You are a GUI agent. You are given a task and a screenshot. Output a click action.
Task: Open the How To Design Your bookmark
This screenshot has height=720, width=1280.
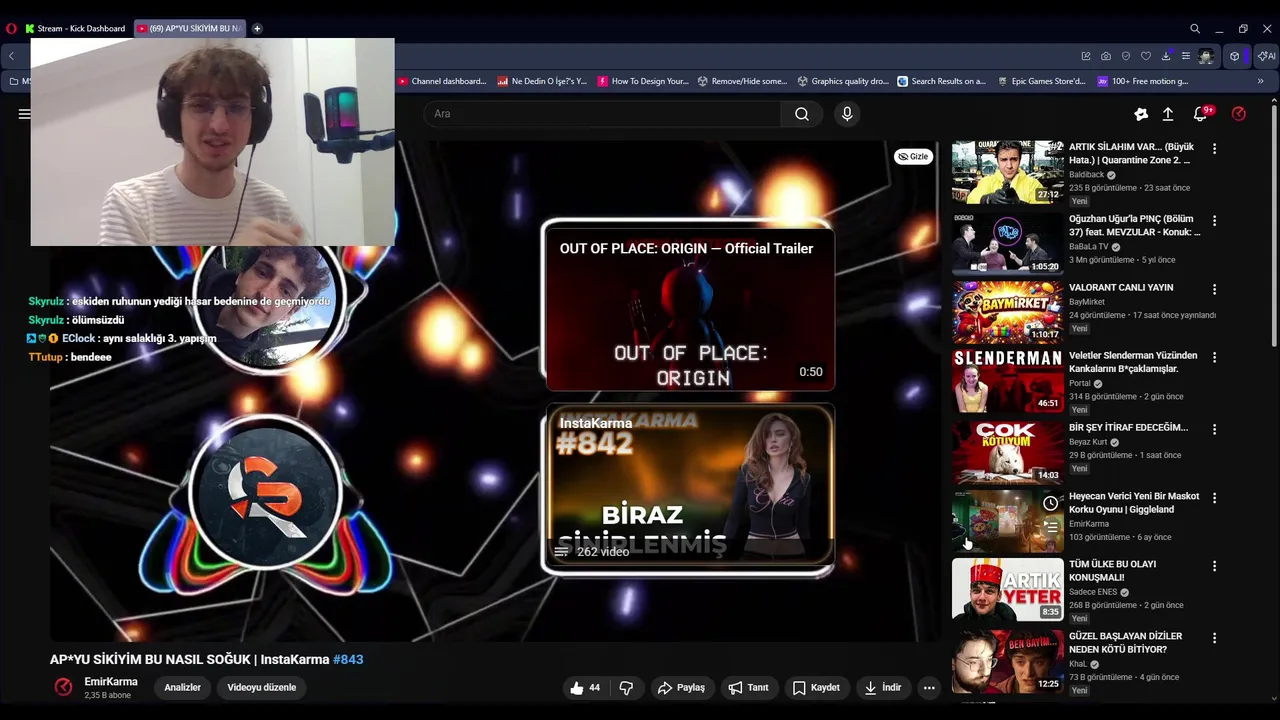[x=643, y=81]
